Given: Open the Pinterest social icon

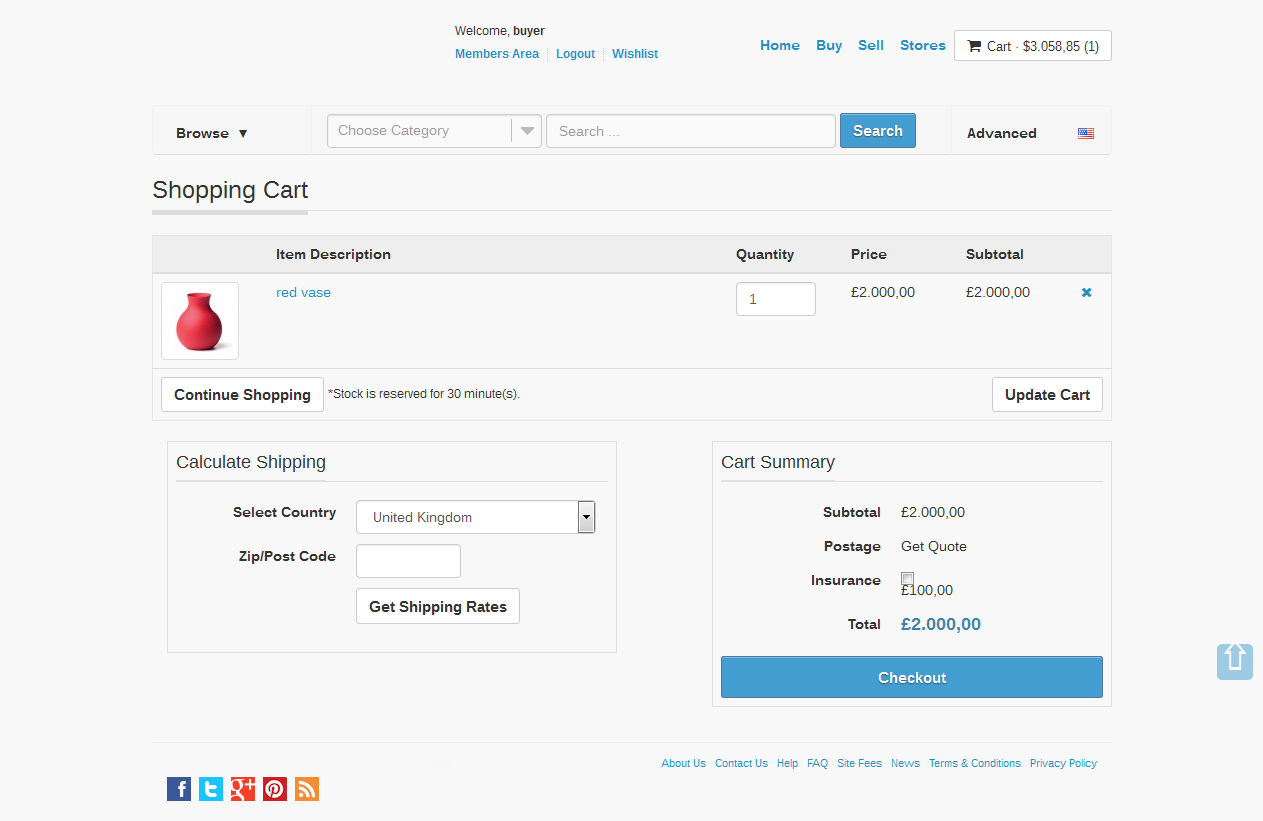Looking at the screenshot, I should tap(275, 789).
